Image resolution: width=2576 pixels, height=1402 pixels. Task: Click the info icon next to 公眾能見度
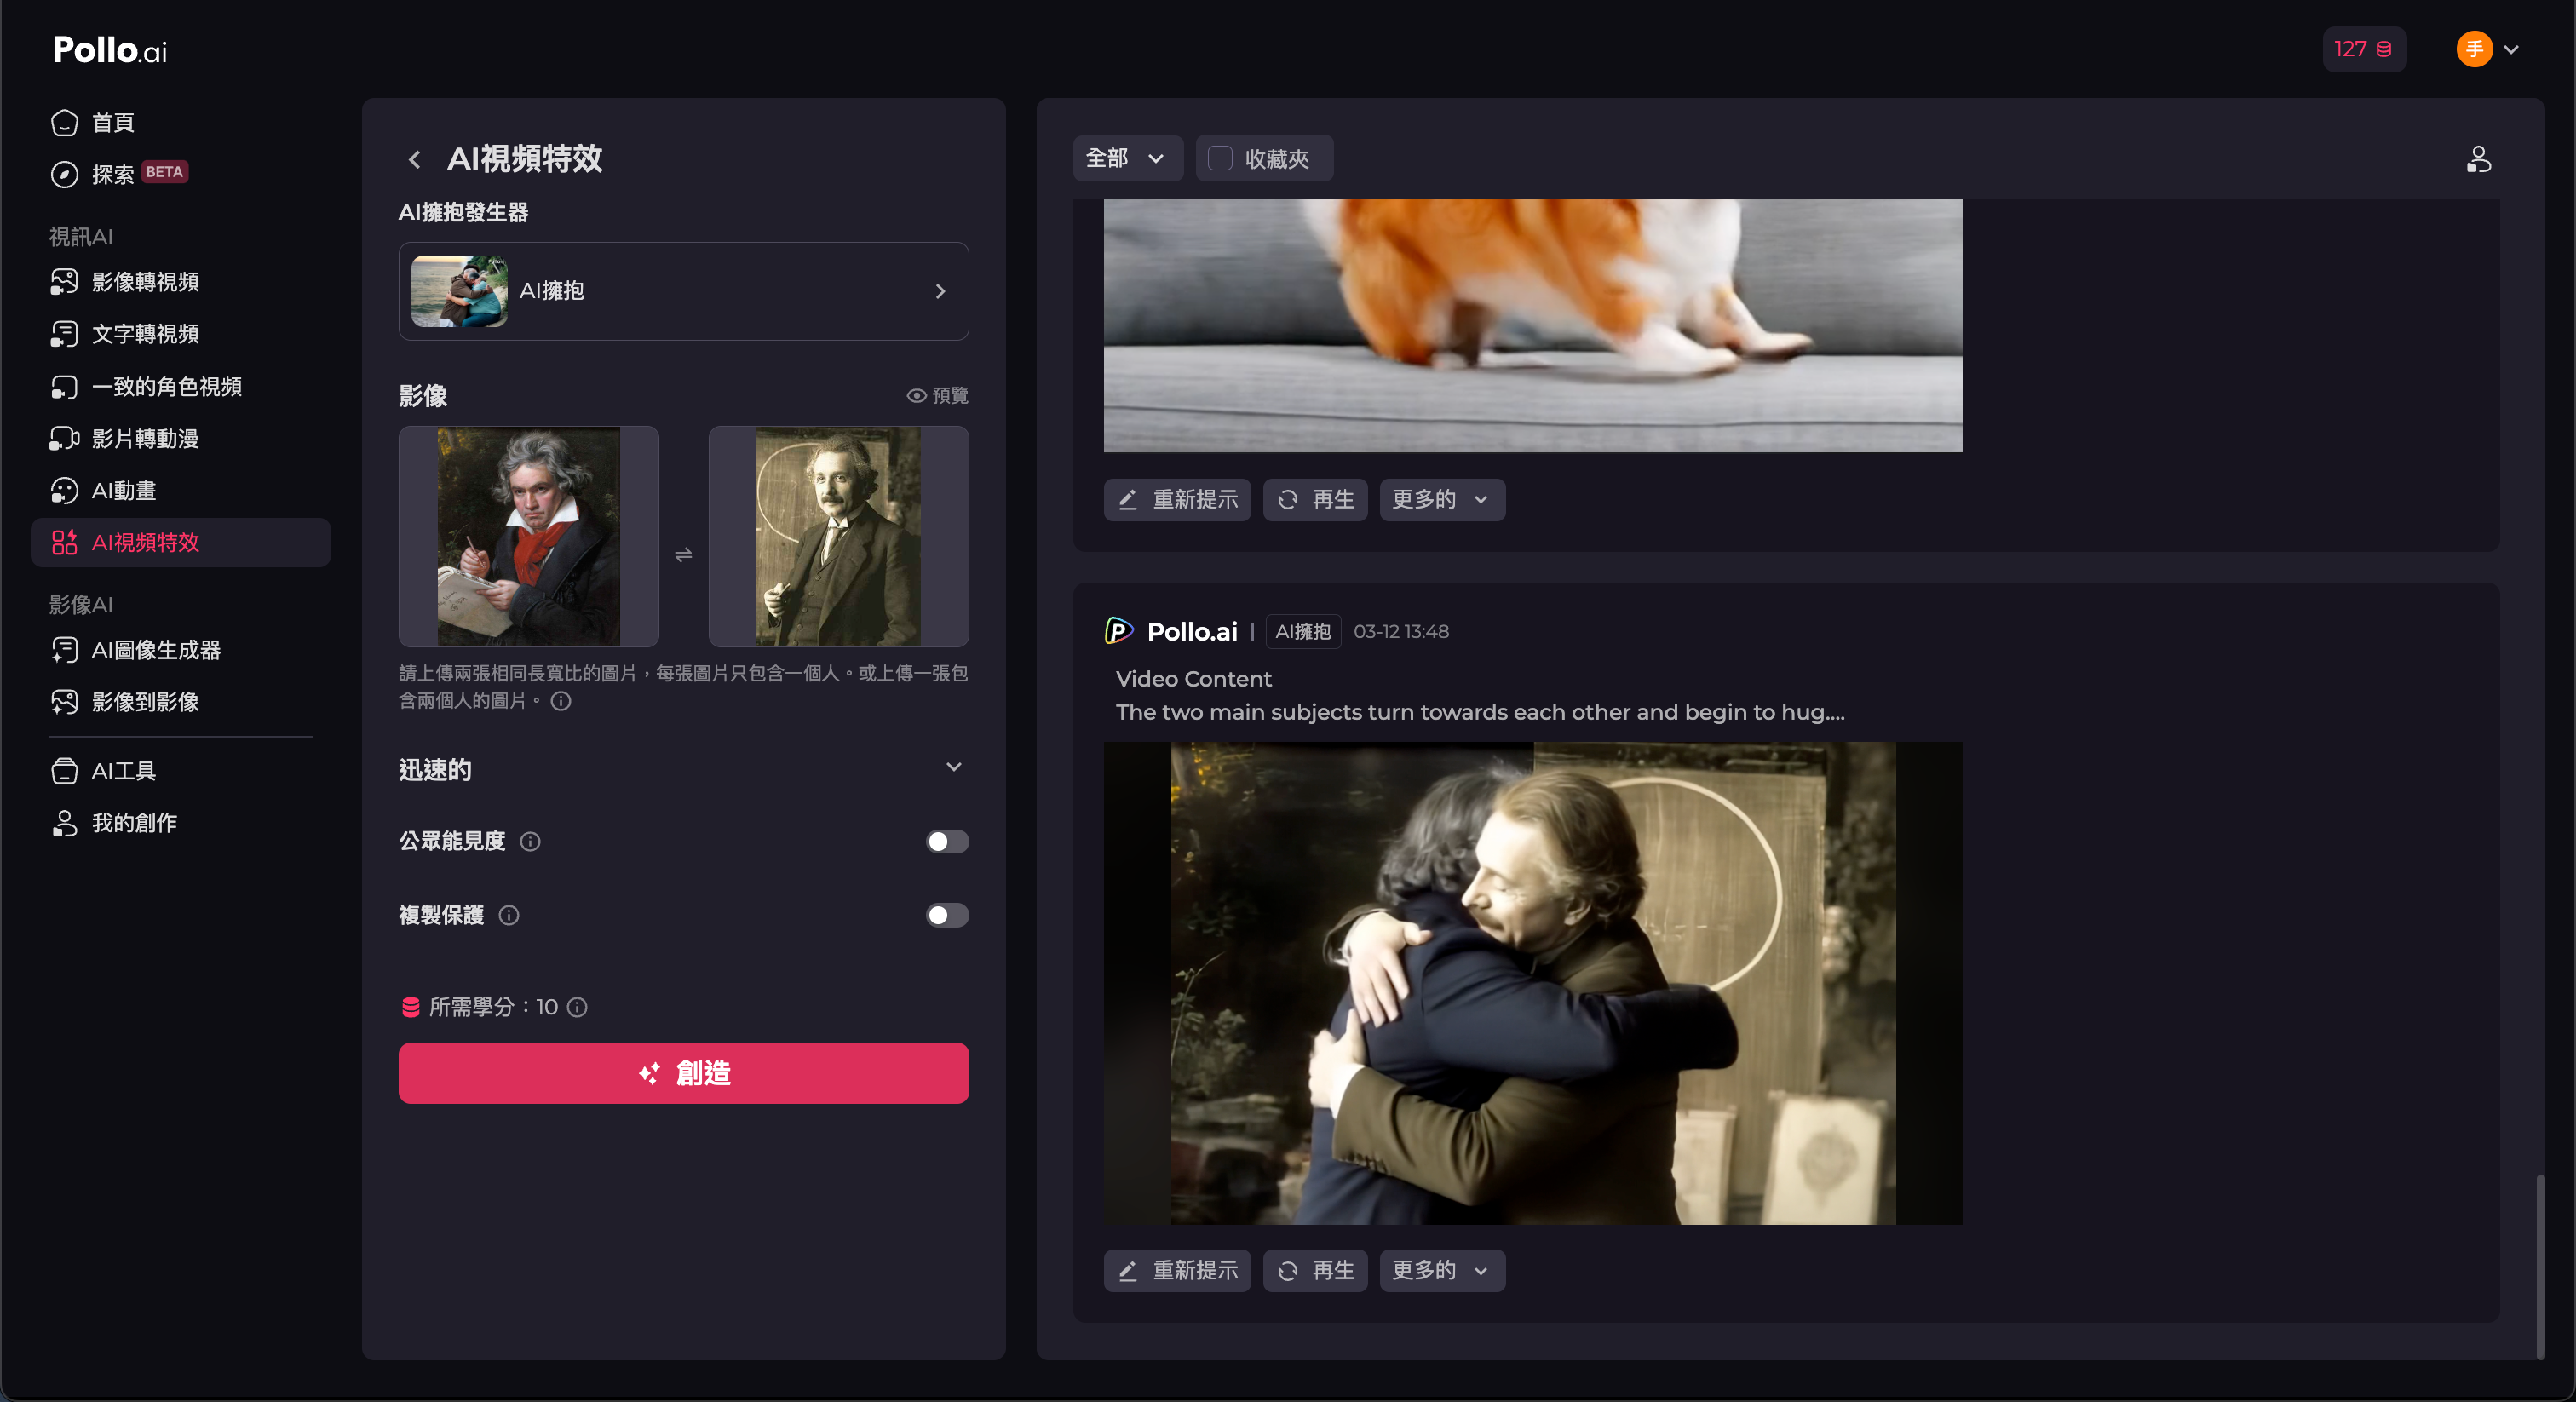coord(531,841)
